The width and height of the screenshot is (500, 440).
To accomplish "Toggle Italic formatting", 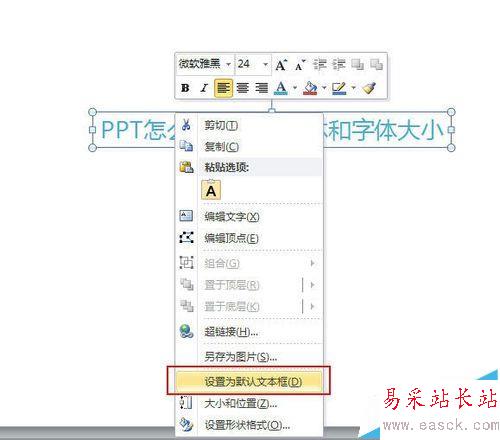I will [204, 88].
